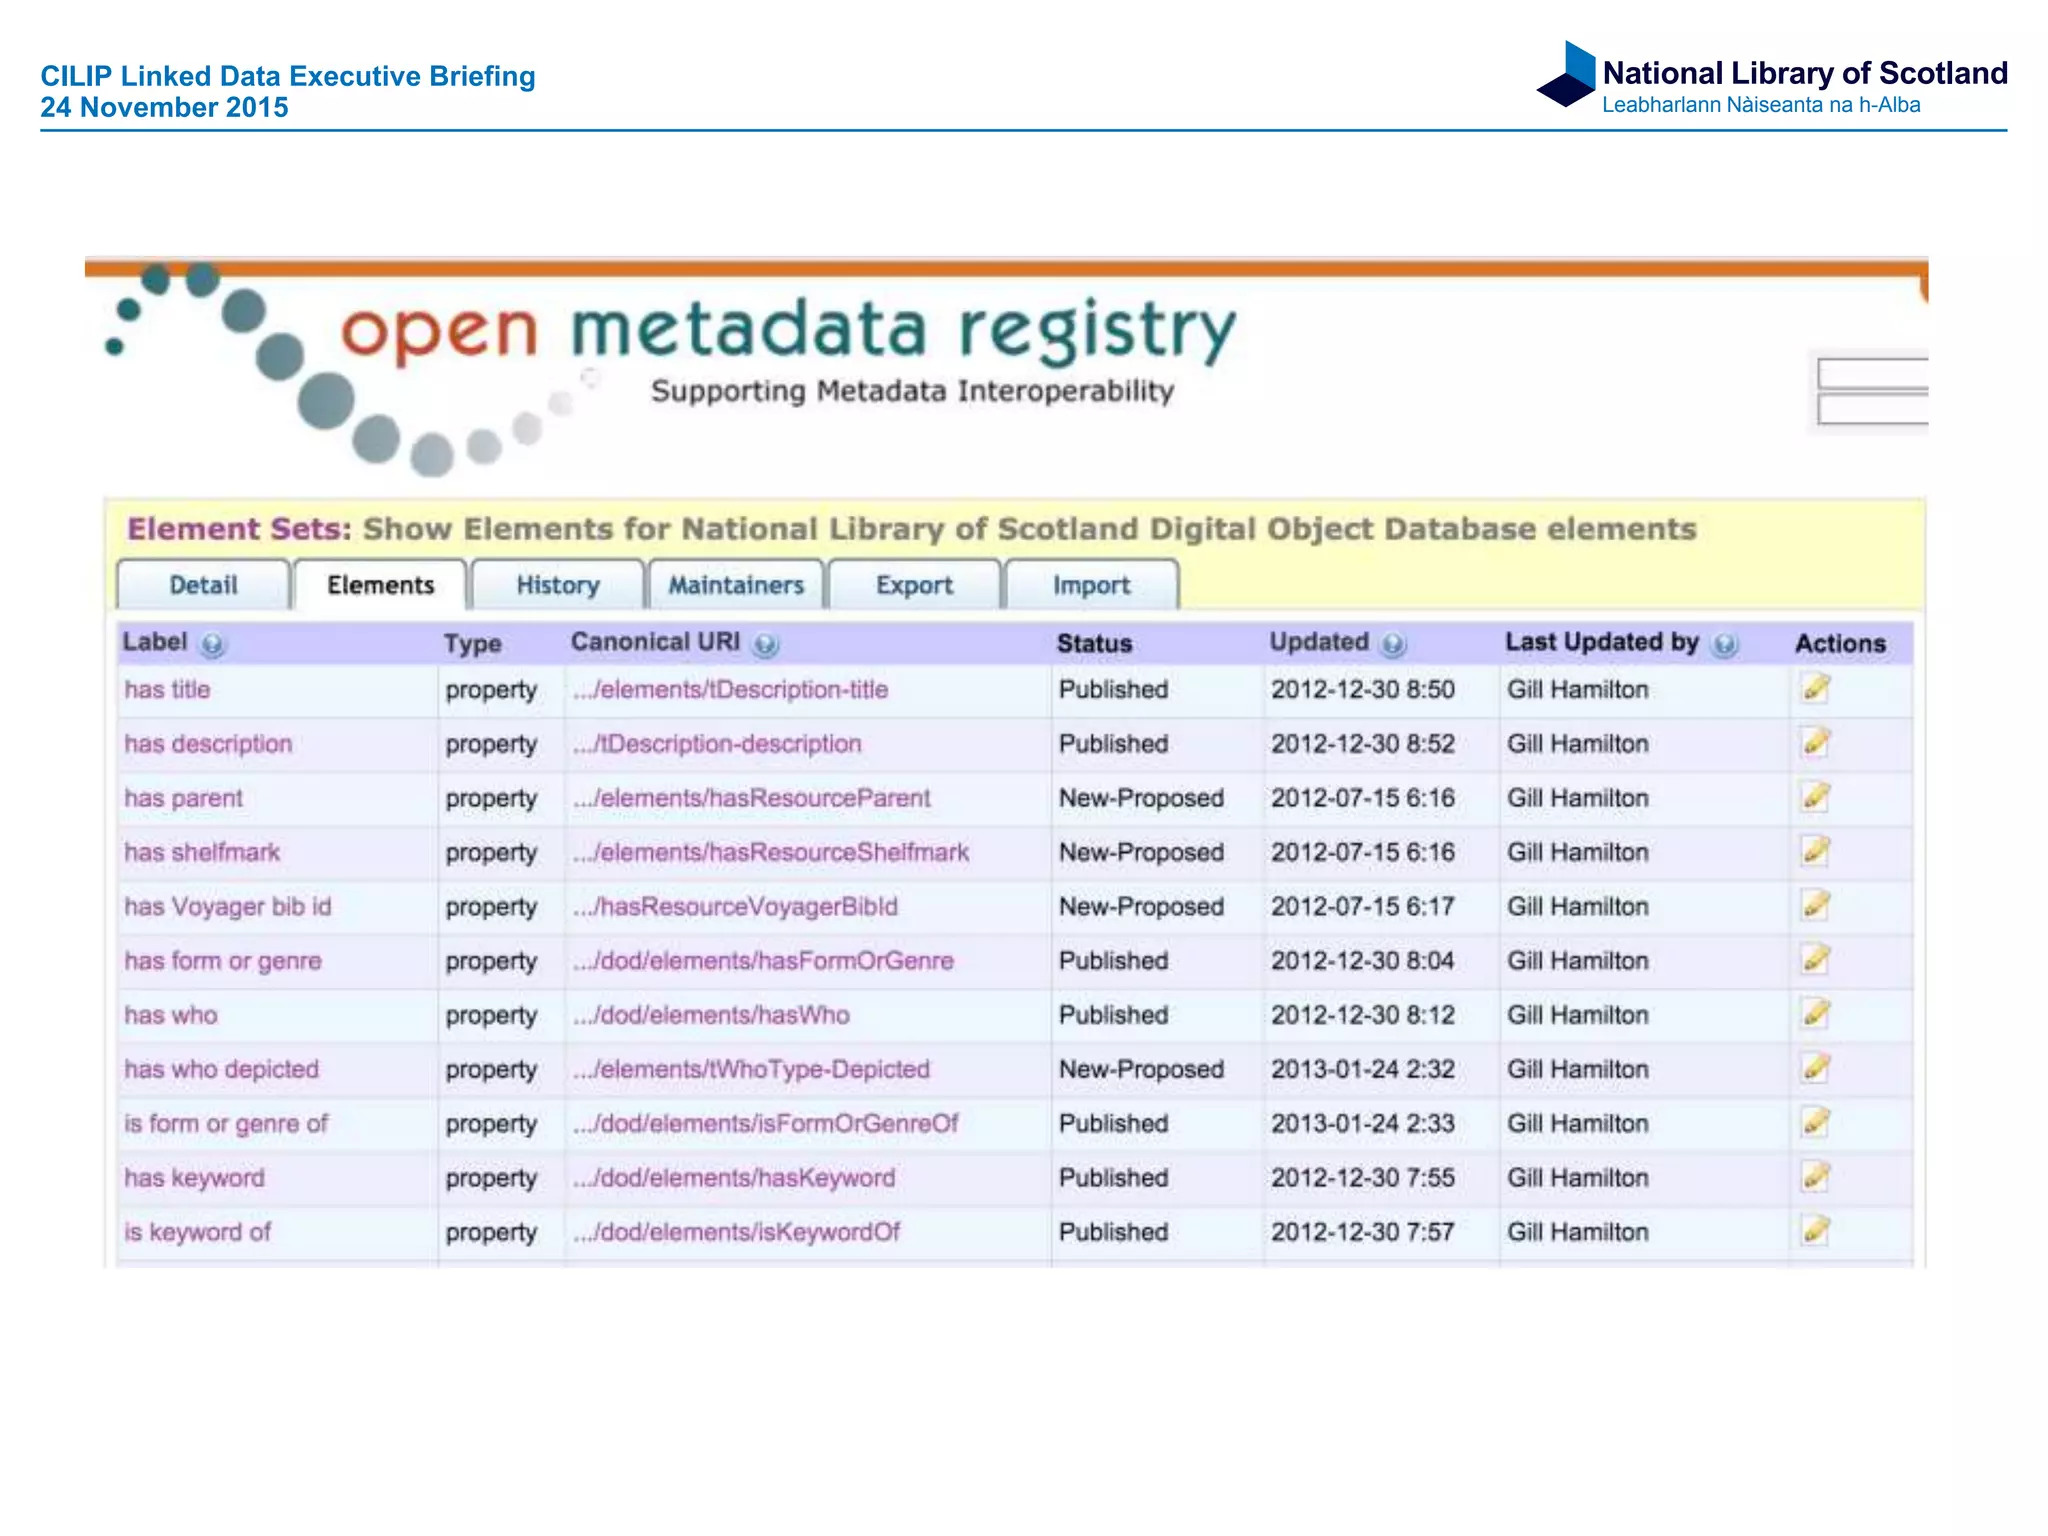The image size is (2048, 1536).
Task: Click the upper input field at the header's right
Action: (1873, 373)
